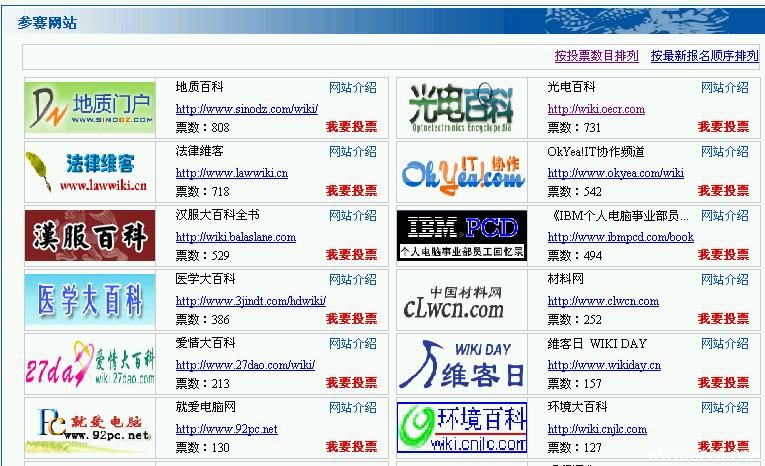Open http://www.ibmpcd.com/book link
Image resolution: width=765 pixels, height=466 pixels.
click(621, 237)
